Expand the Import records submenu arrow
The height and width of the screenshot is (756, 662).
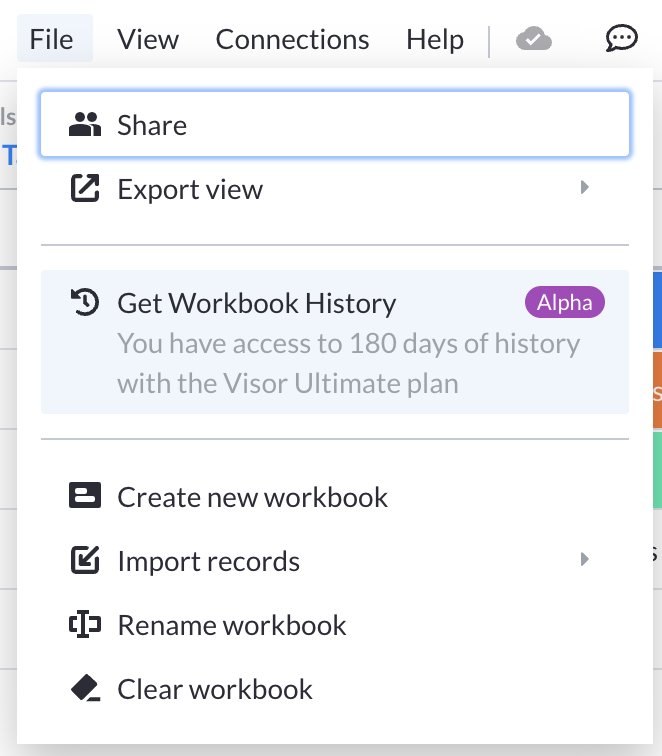(585, 560)
